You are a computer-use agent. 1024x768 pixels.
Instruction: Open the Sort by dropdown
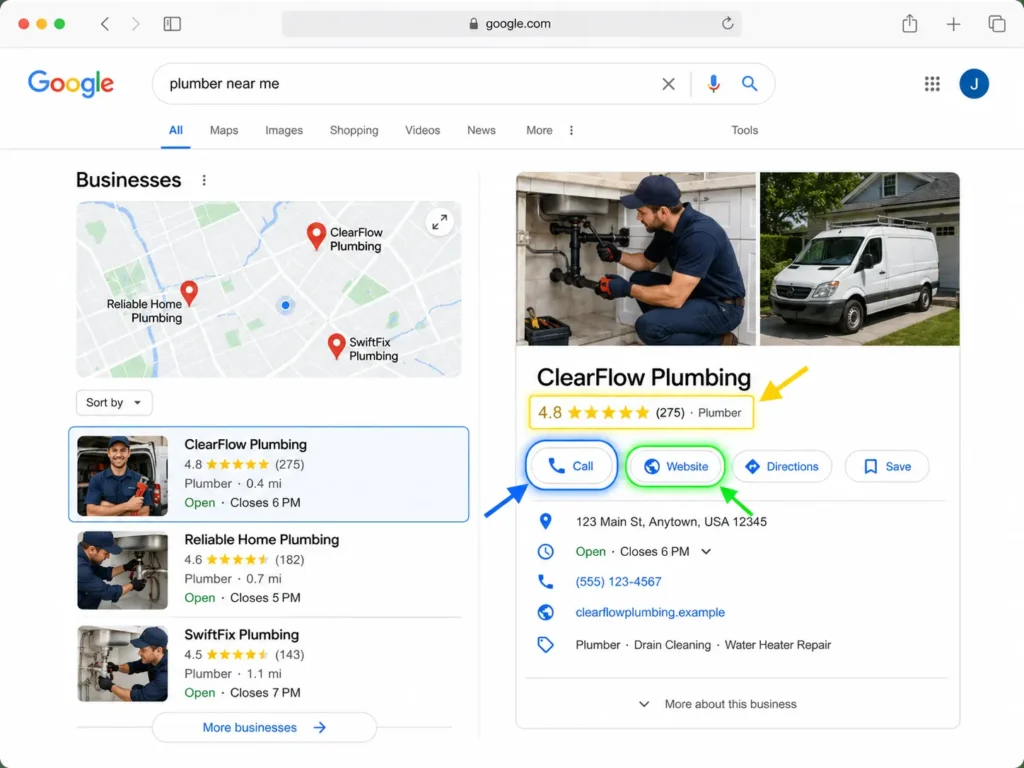pyautogui.click(x=114, y=402)
